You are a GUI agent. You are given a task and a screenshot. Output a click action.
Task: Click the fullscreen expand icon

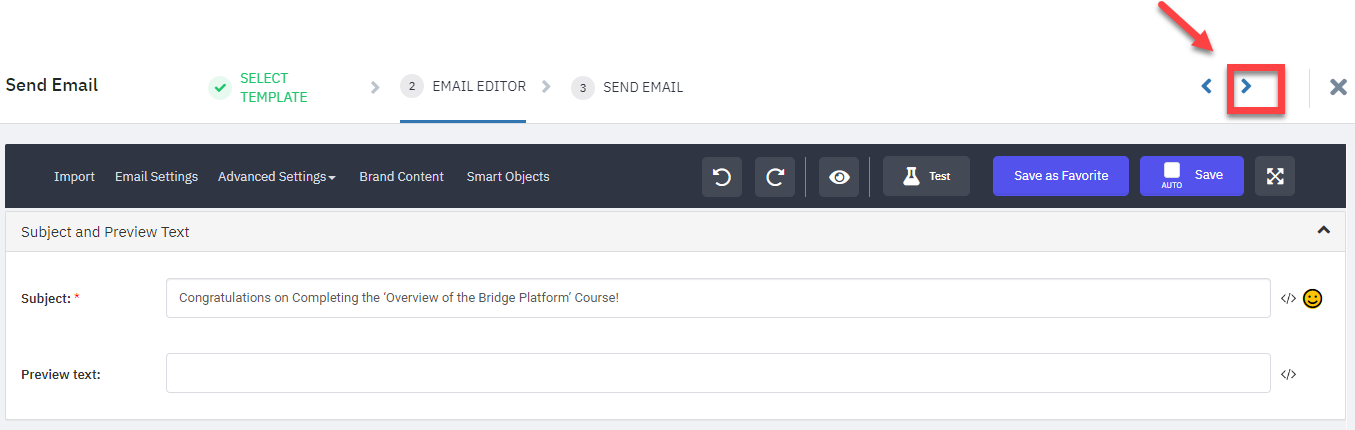tap(1275, 176)
